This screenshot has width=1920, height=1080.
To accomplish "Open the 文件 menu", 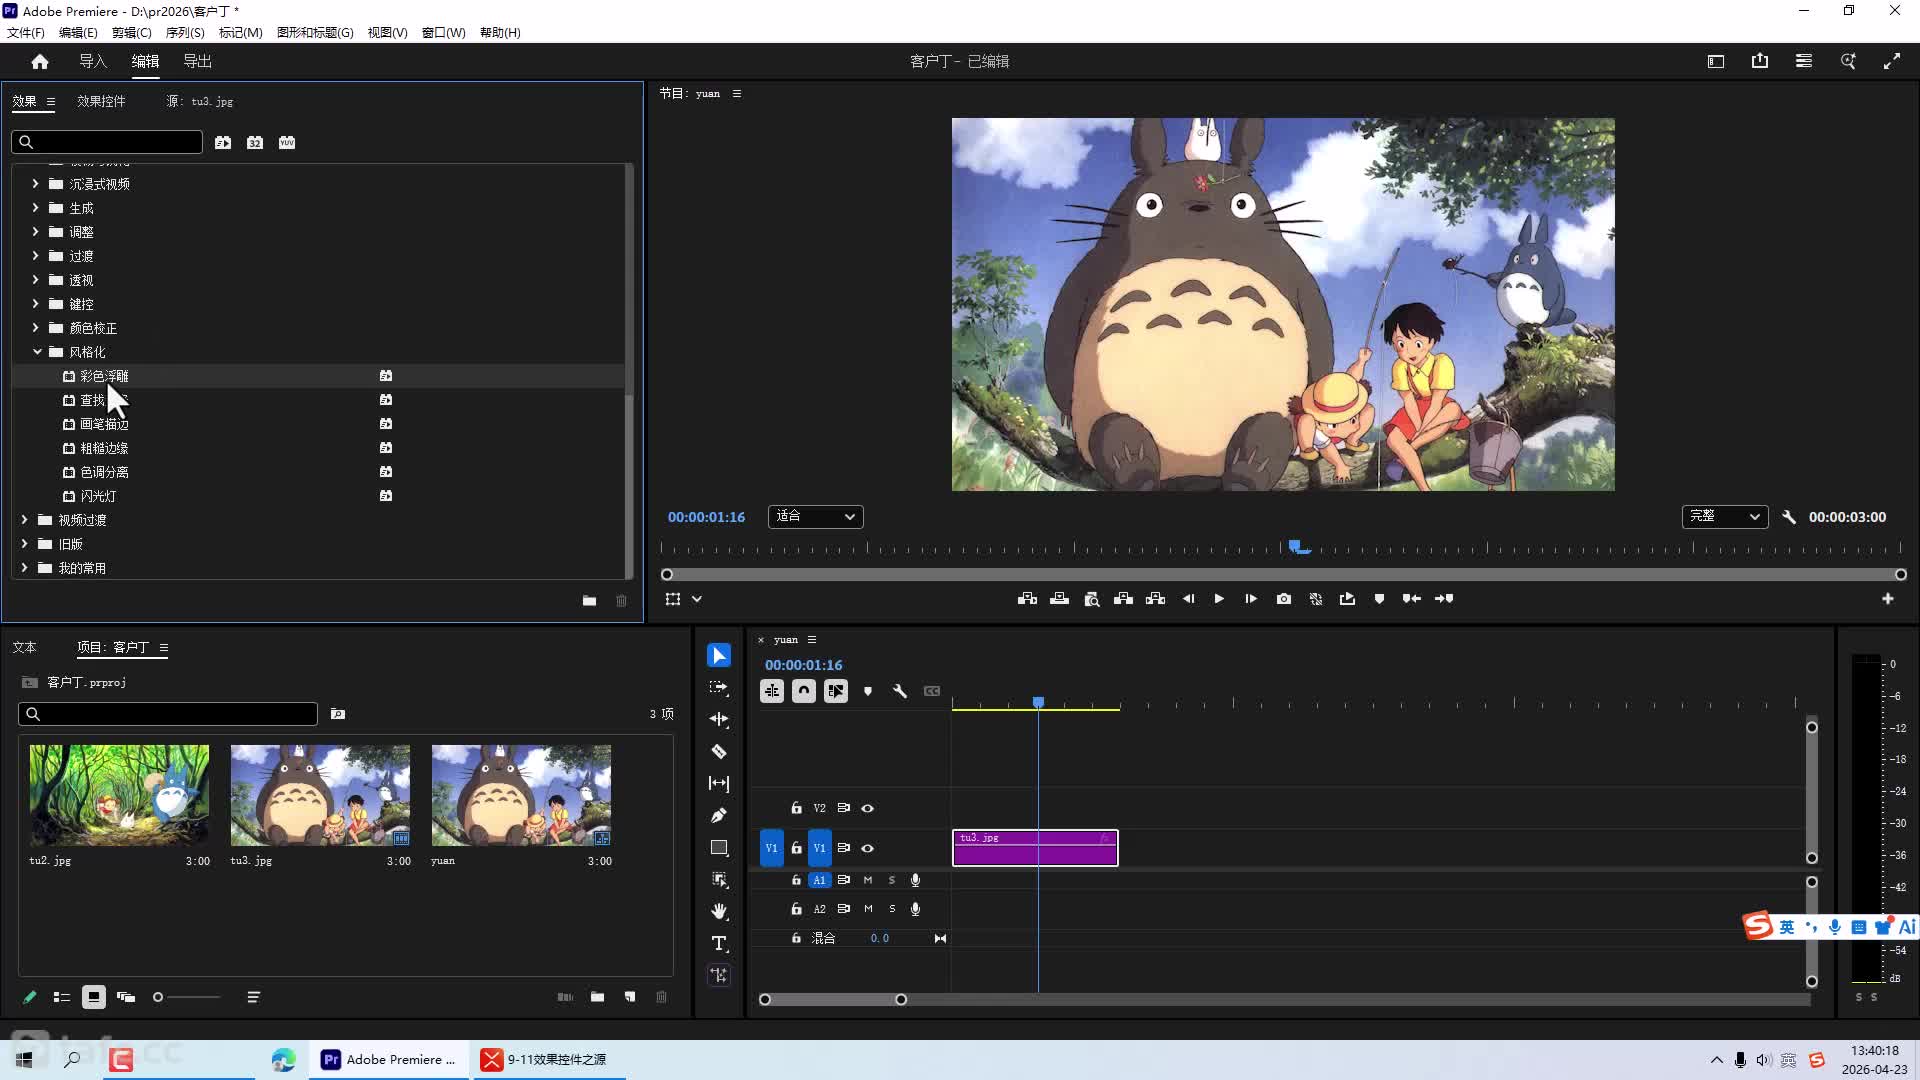I will coord(26,33).
